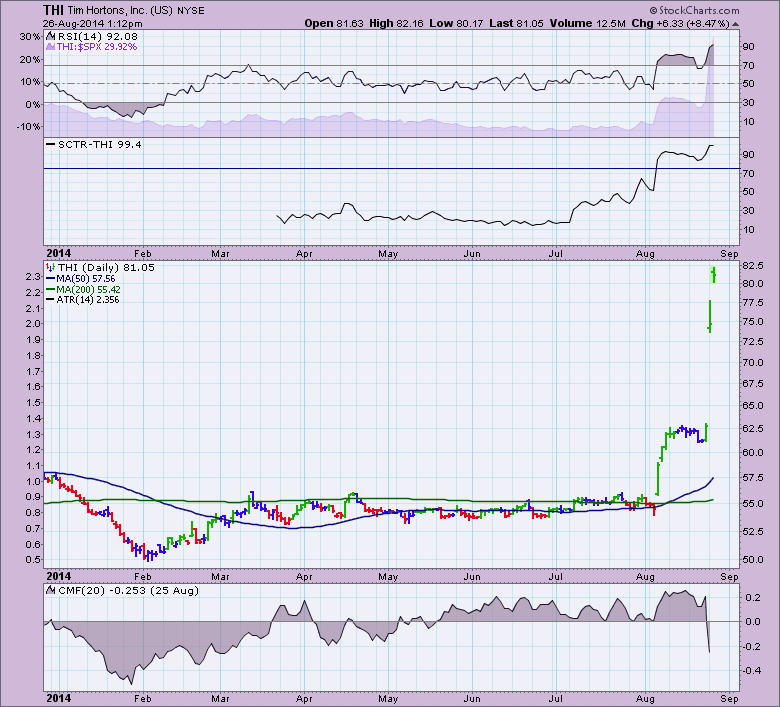Click the Chg +6.33 (+8.47%) value
The height and width of the screenshot is (707, 780).
pos(681,23)
